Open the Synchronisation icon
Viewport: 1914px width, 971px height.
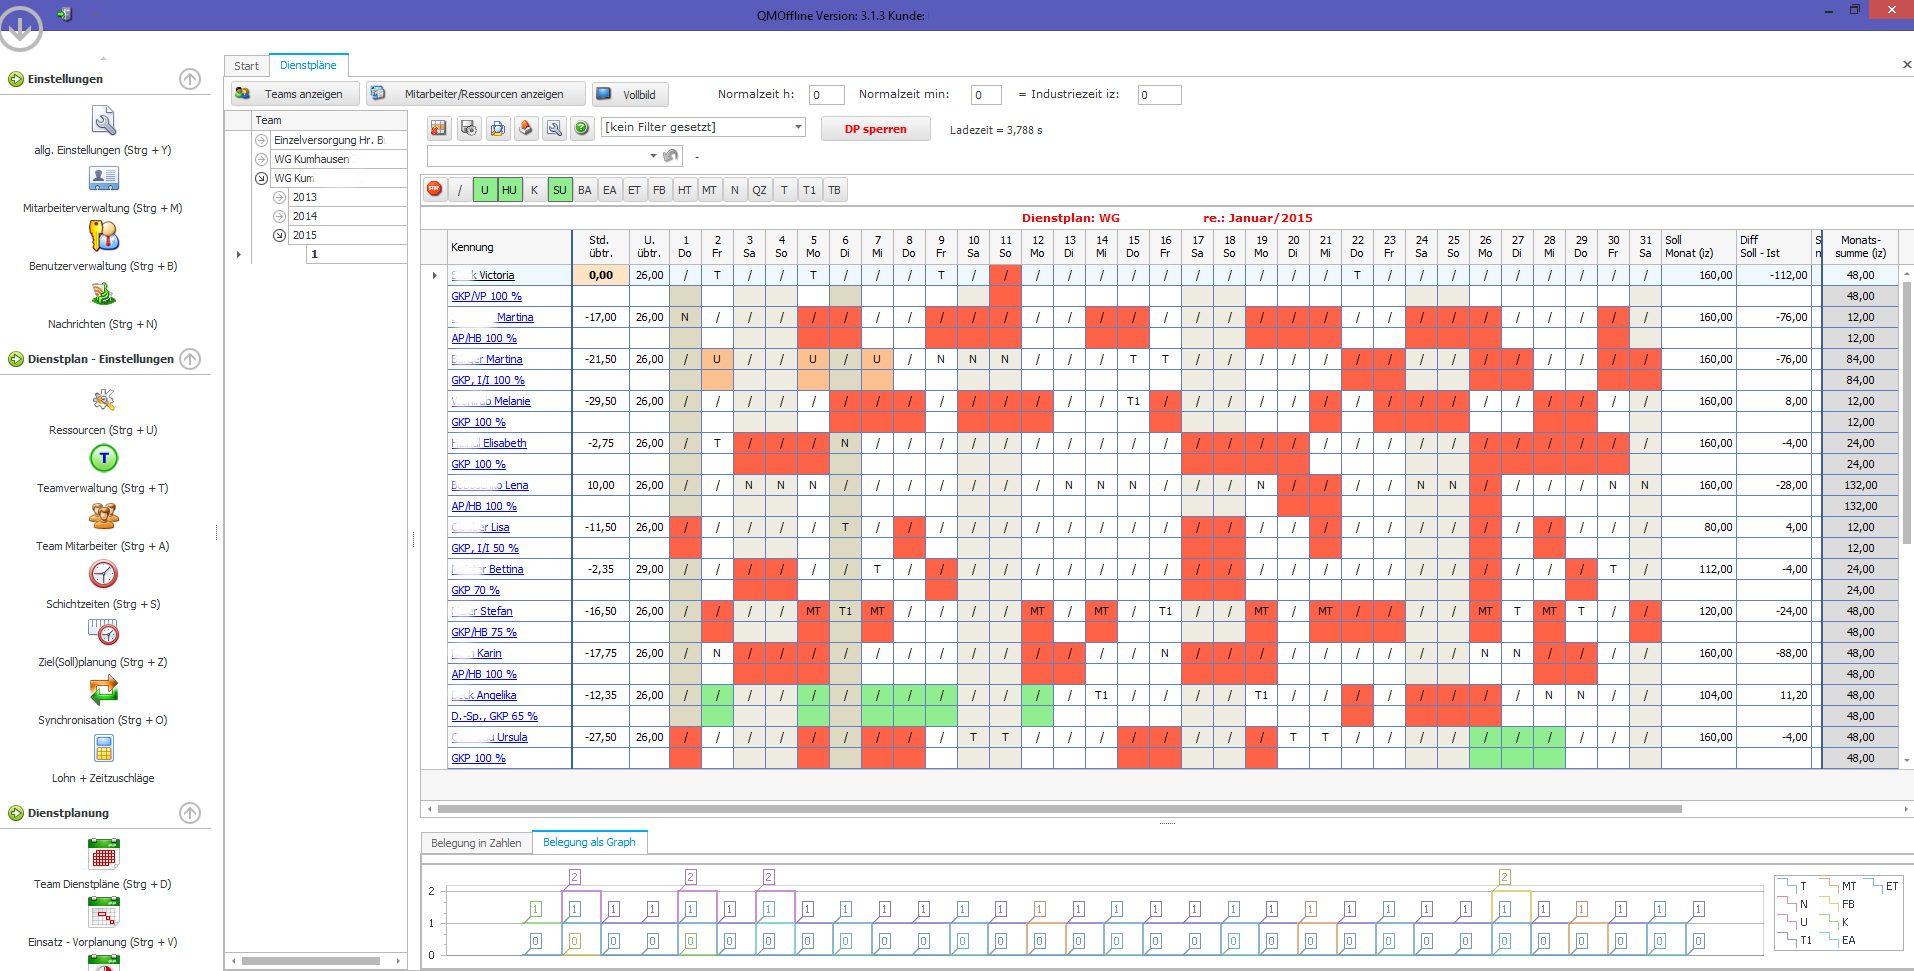pos(103,690)
